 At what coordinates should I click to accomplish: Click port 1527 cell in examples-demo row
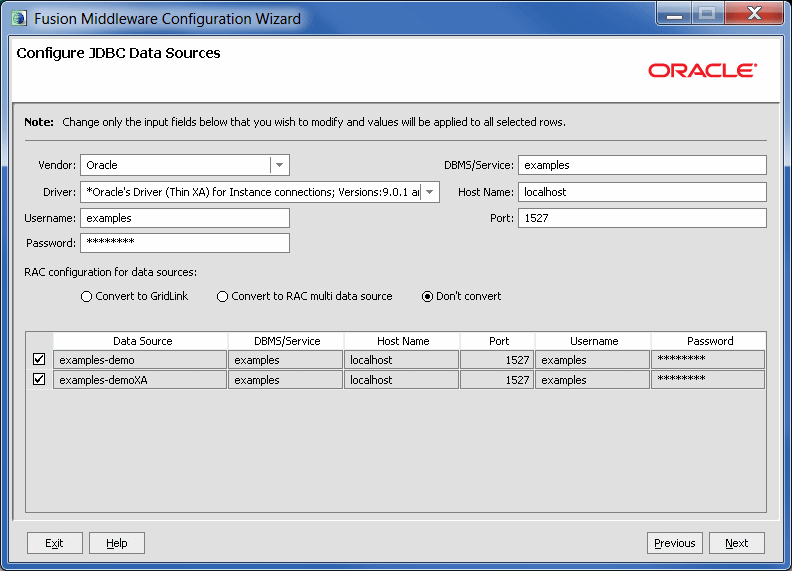coord(497,360)
